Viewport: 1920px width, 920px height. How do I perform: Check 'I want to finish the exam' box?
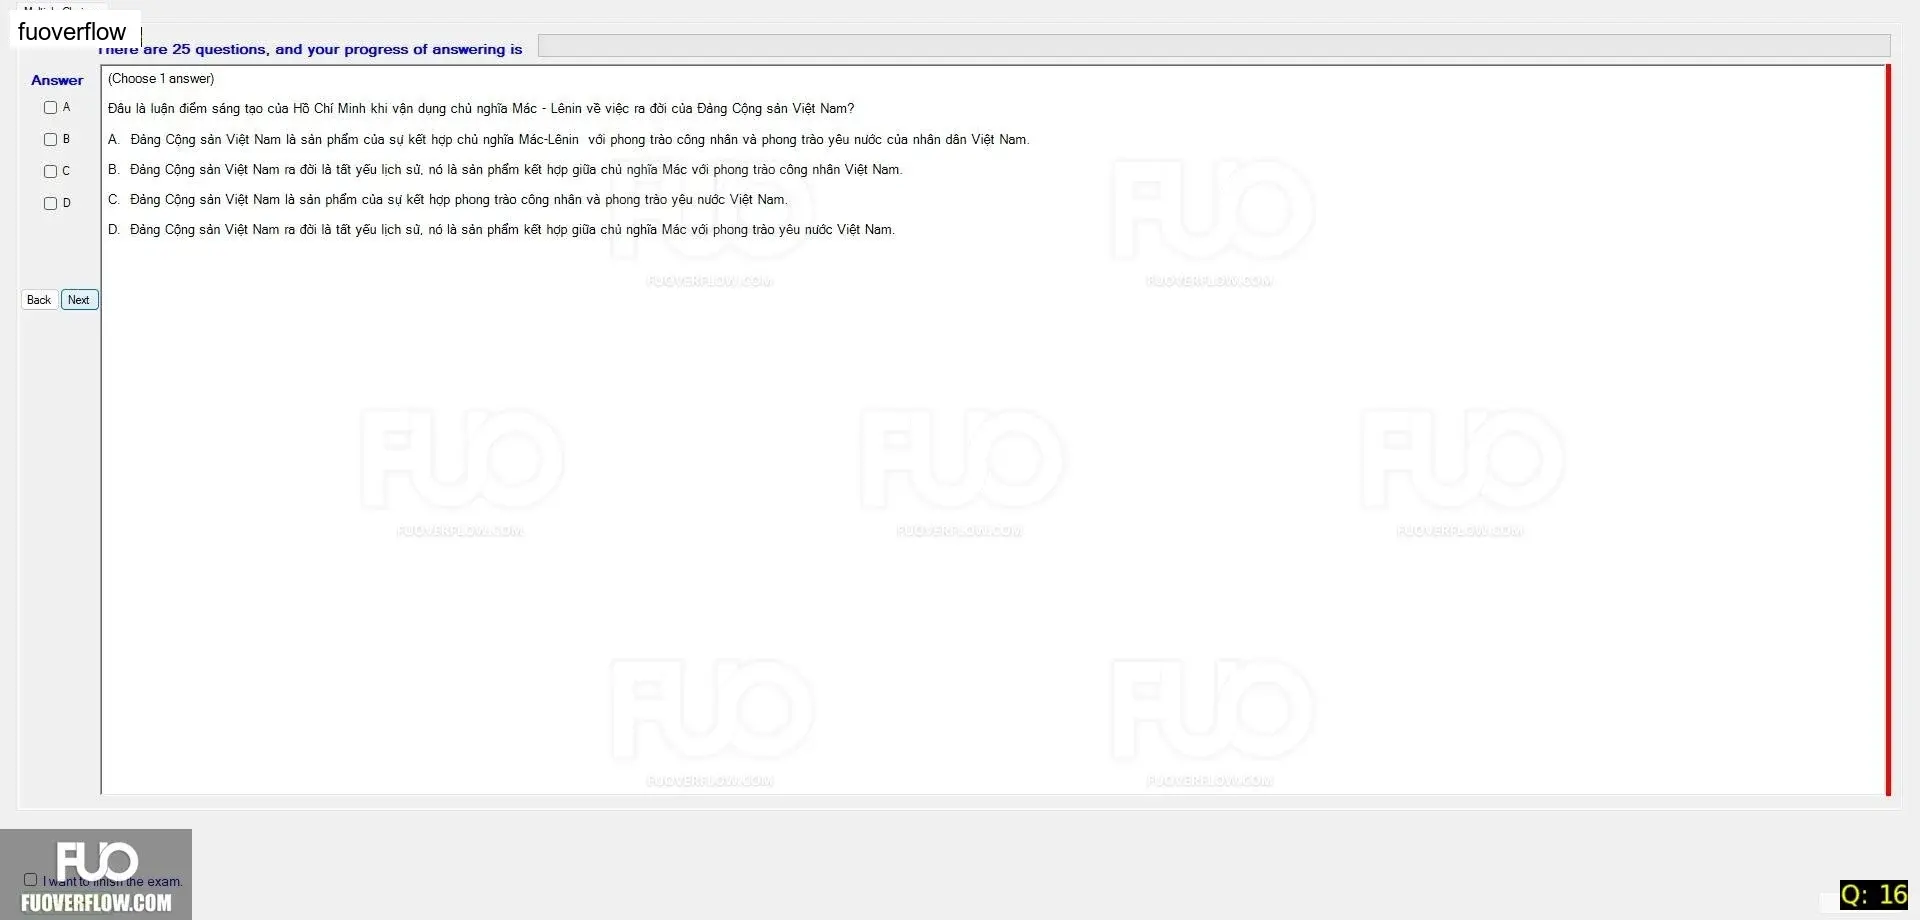pos(30,880)
